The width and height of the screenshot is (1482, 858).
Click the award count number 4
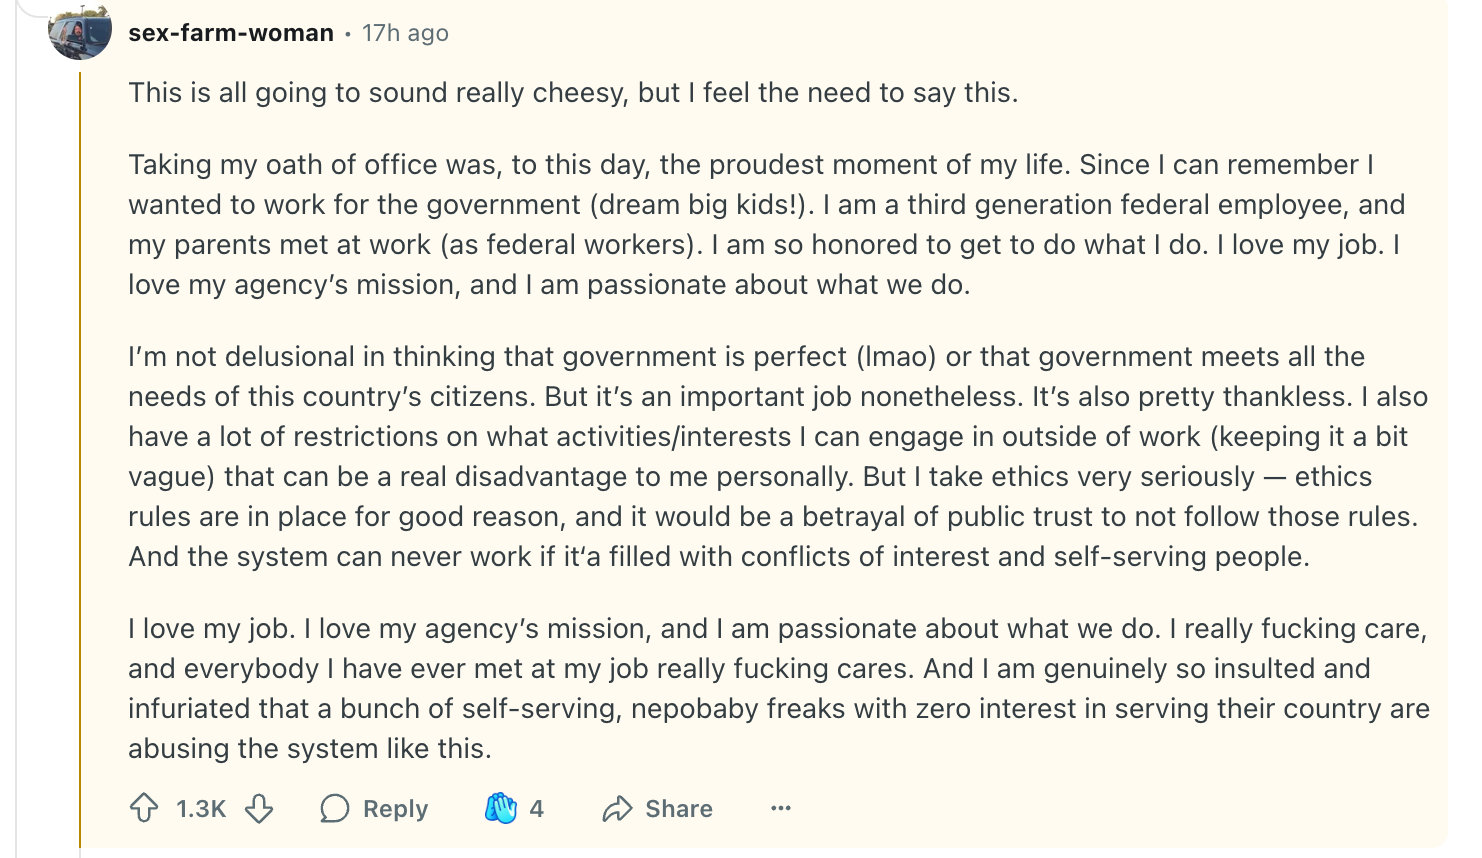tap(537, 808)
